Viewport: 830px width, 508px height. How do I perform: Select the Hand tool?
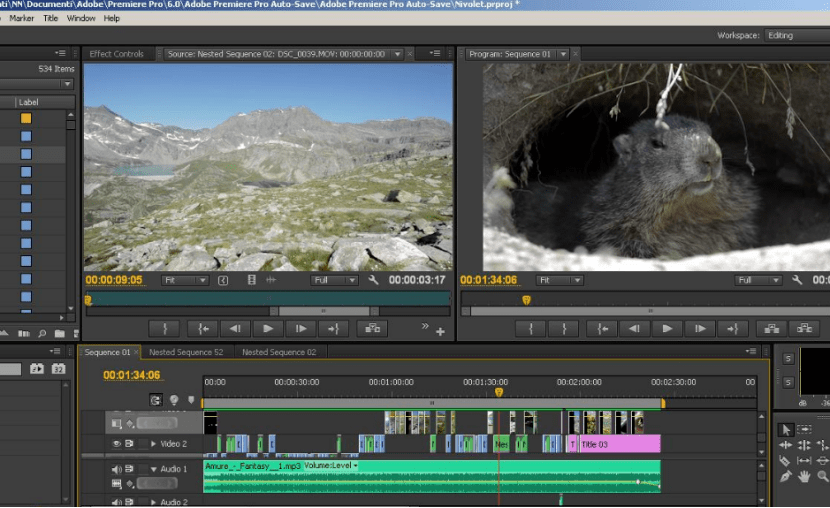(x=805, y=477)
